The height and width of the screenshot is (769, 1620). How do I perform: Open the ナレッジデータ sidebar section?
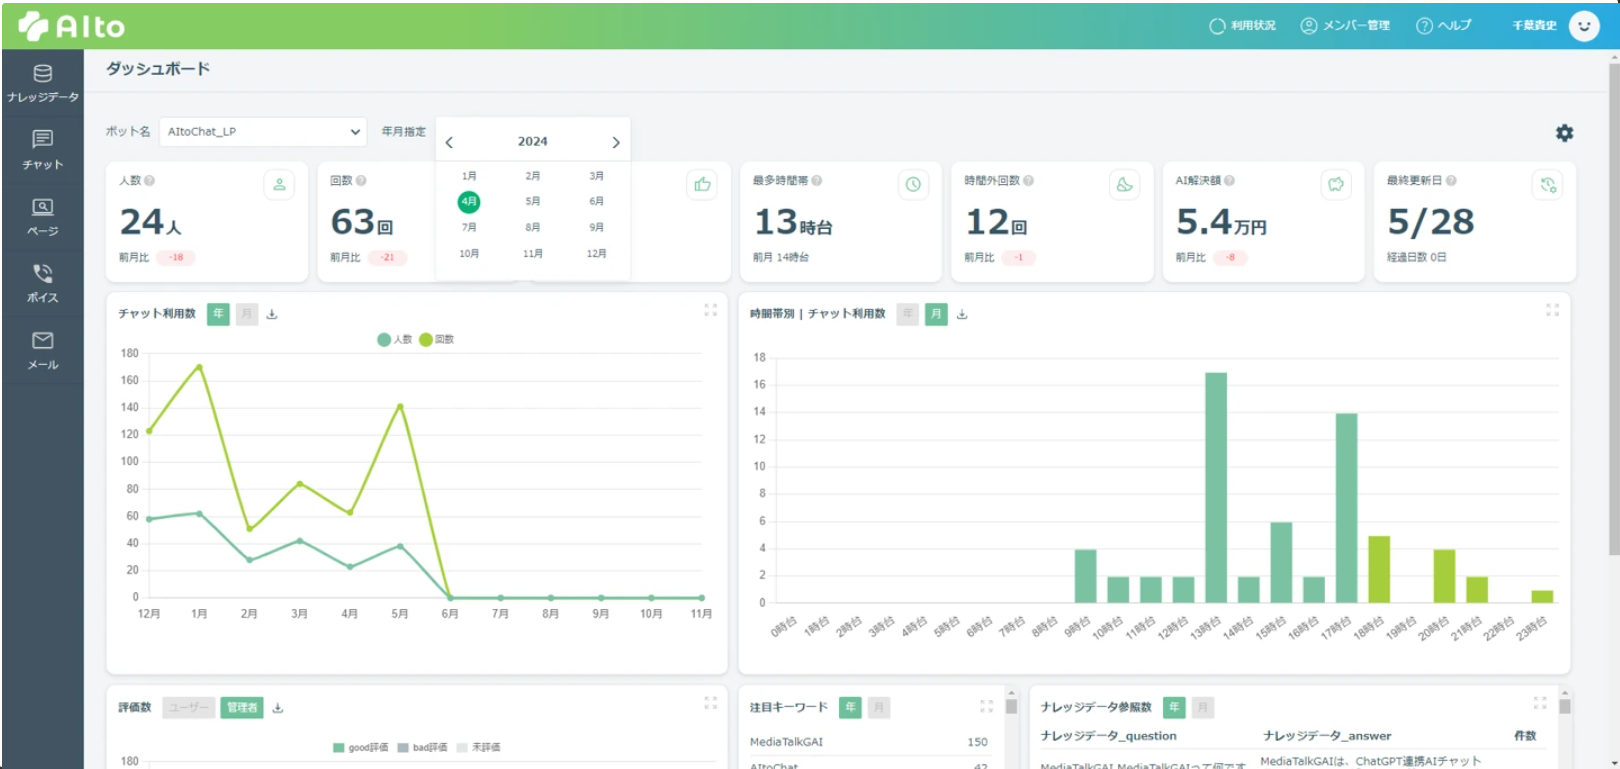pos(42,83)
